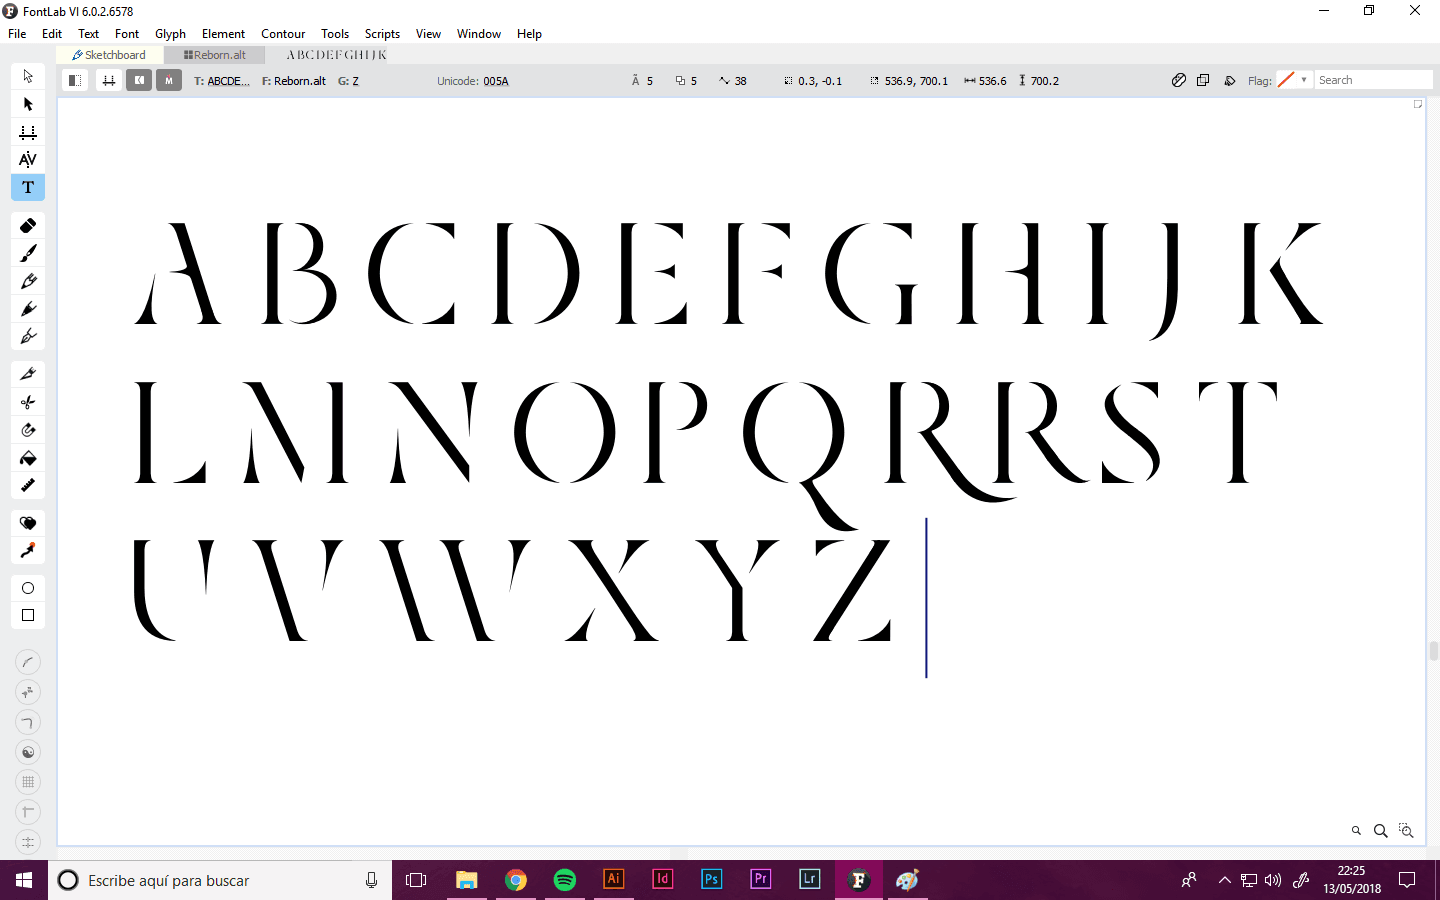1440x900 pixels.
Task: Open the File menu
Action: point(17,33)
